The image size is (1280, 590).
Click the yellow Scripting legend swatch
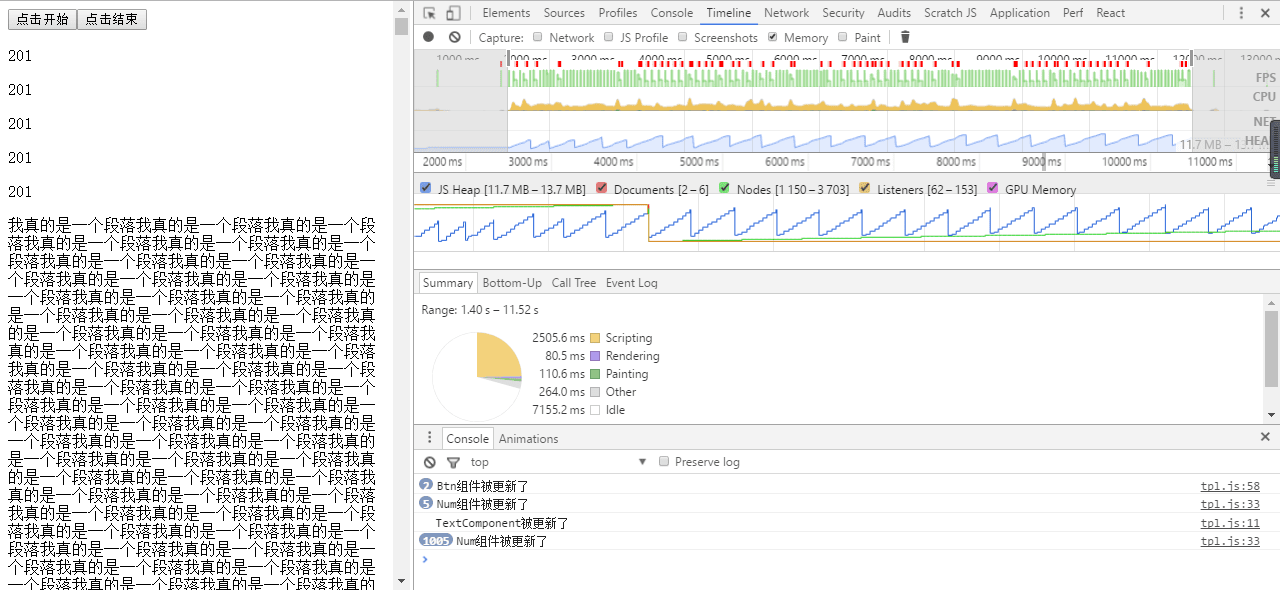click(x=594, y=338)
